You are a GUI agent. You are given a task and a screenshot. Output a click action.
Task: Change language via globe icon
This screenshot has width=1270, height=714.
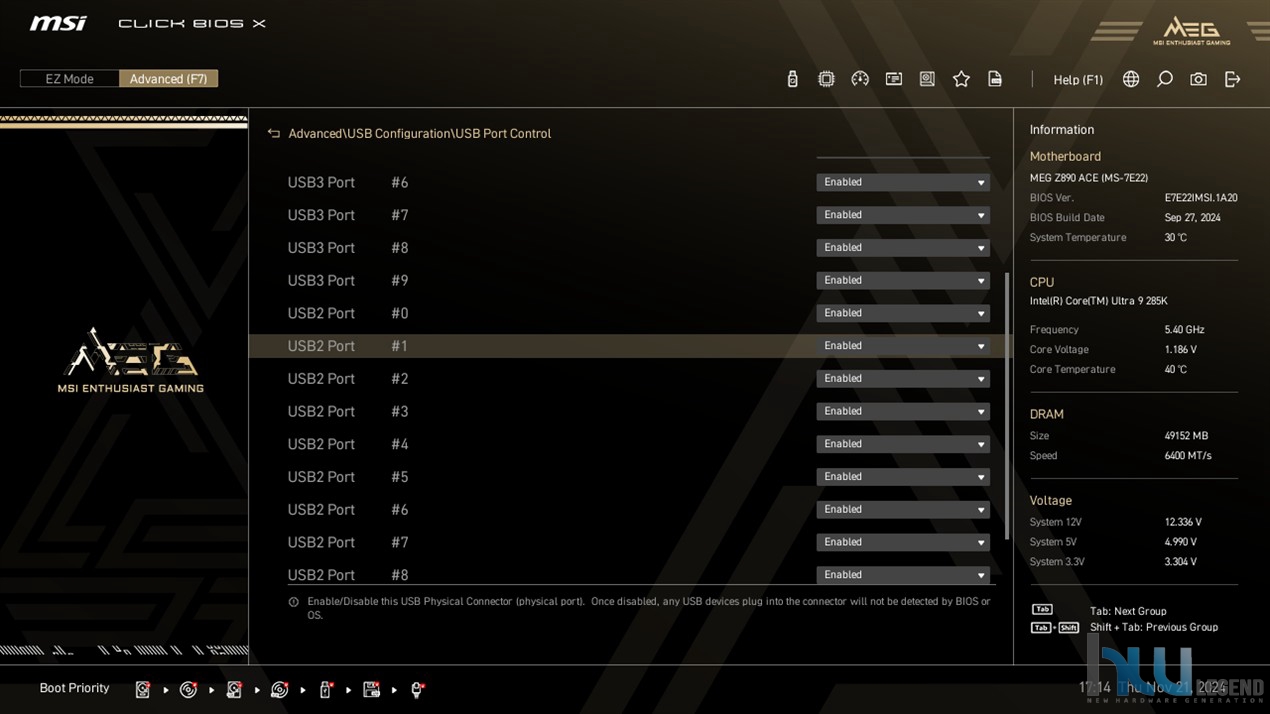pyautogui.click(x=1131, y=79)
